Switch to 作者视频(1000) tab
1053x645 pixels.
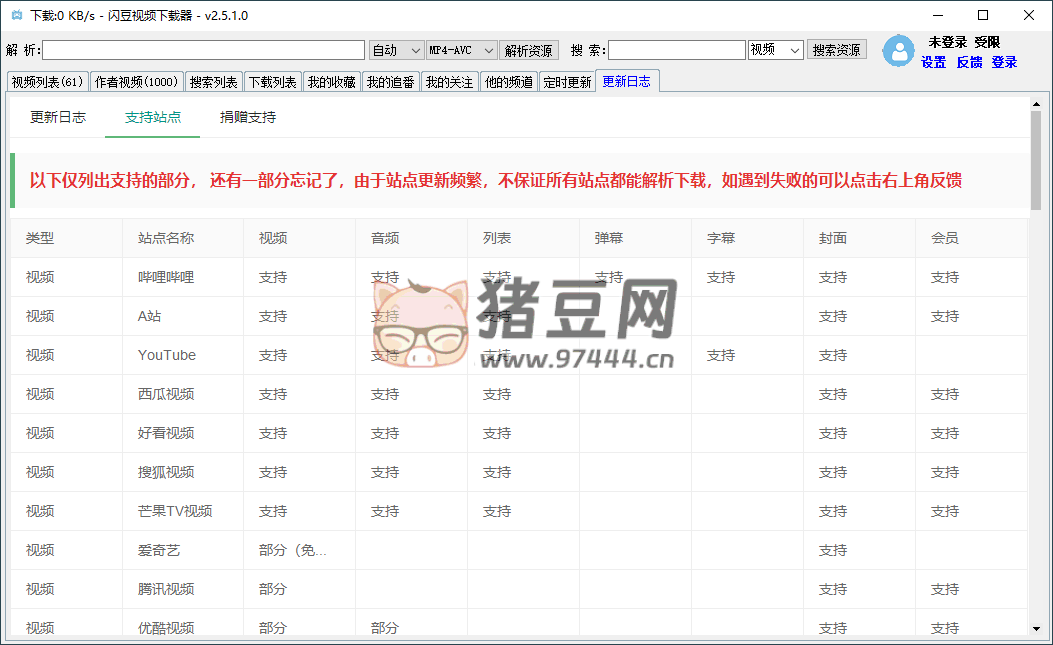(136, 82)
